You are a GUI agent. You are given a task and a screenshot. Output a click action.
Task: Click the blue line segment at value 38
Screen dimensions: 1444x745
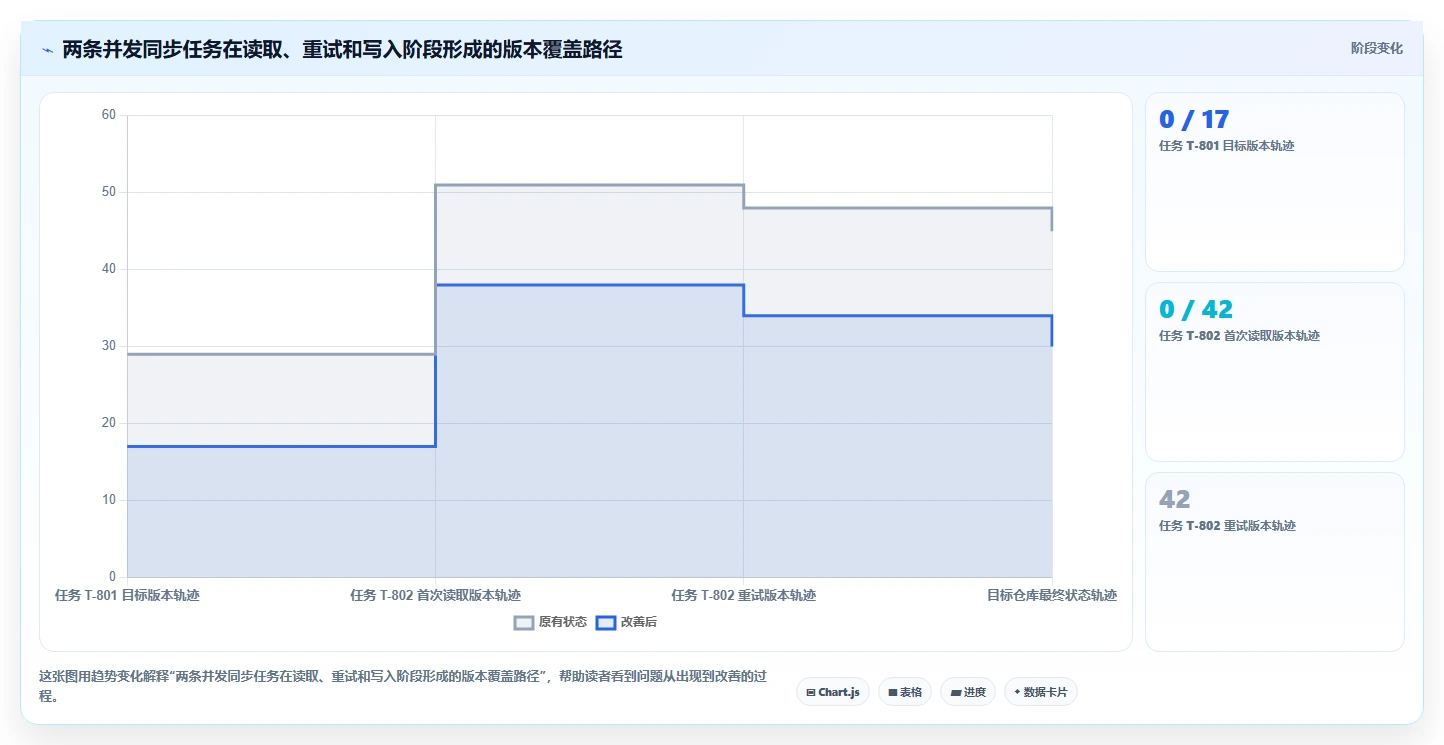click(x=589, y=285)
